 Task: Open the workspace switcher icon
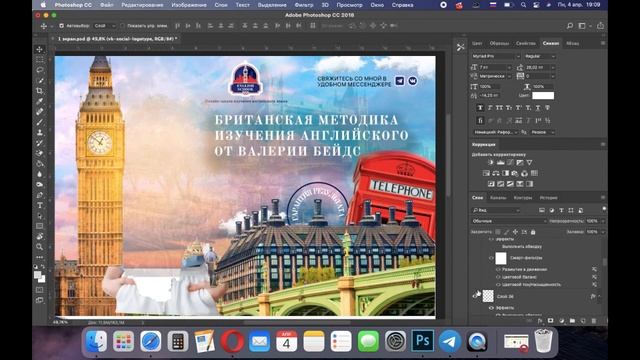tap(582, 26)
